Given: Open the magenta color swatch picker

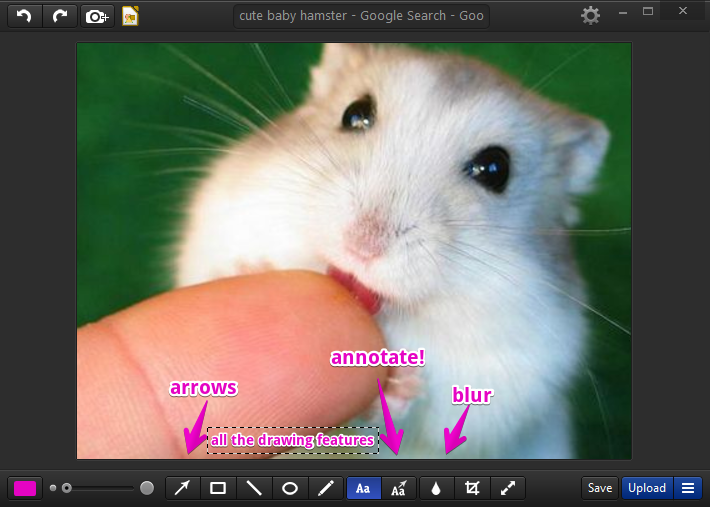Looking at the screenshot, I should 25,488.
